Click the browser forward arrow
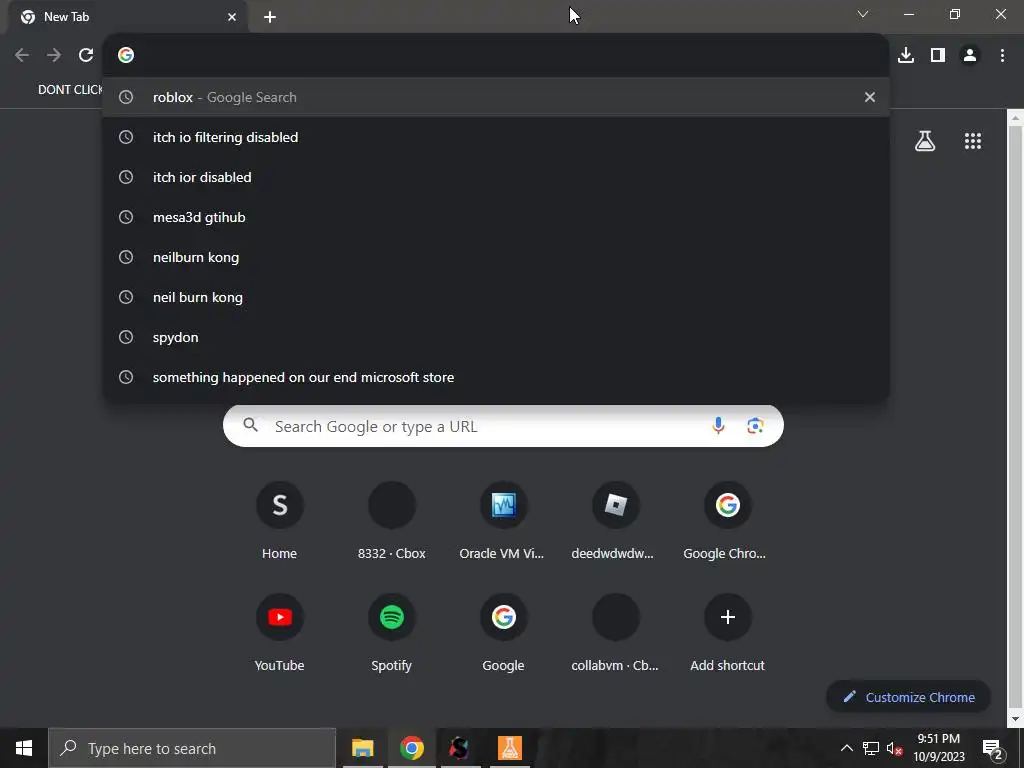 click(x=54, y=55)
